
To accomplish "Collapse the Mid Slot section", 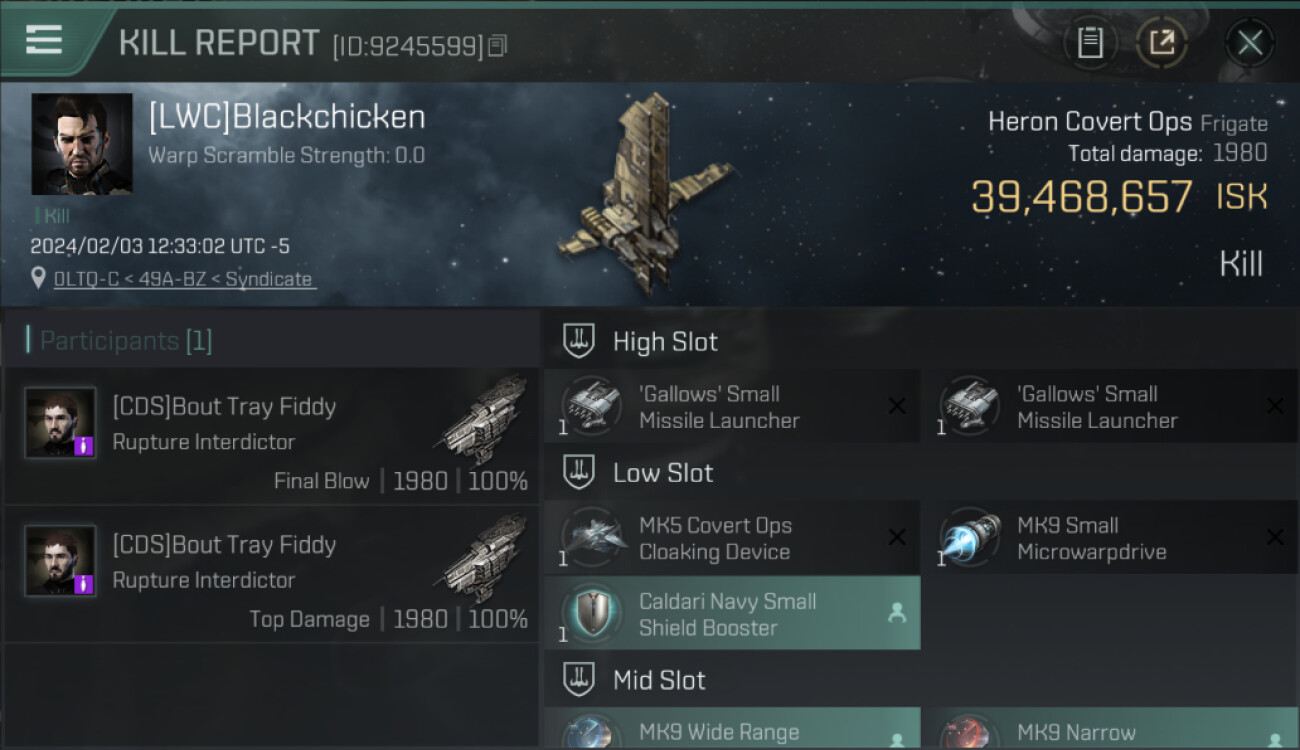I will click(x=579, y=680).
